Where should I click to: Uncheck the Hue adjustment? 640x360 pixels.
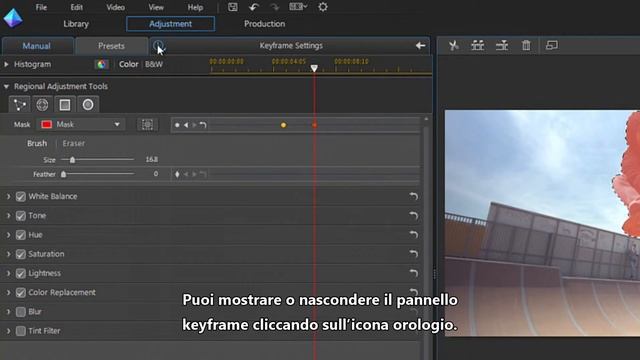click(20, 235)
